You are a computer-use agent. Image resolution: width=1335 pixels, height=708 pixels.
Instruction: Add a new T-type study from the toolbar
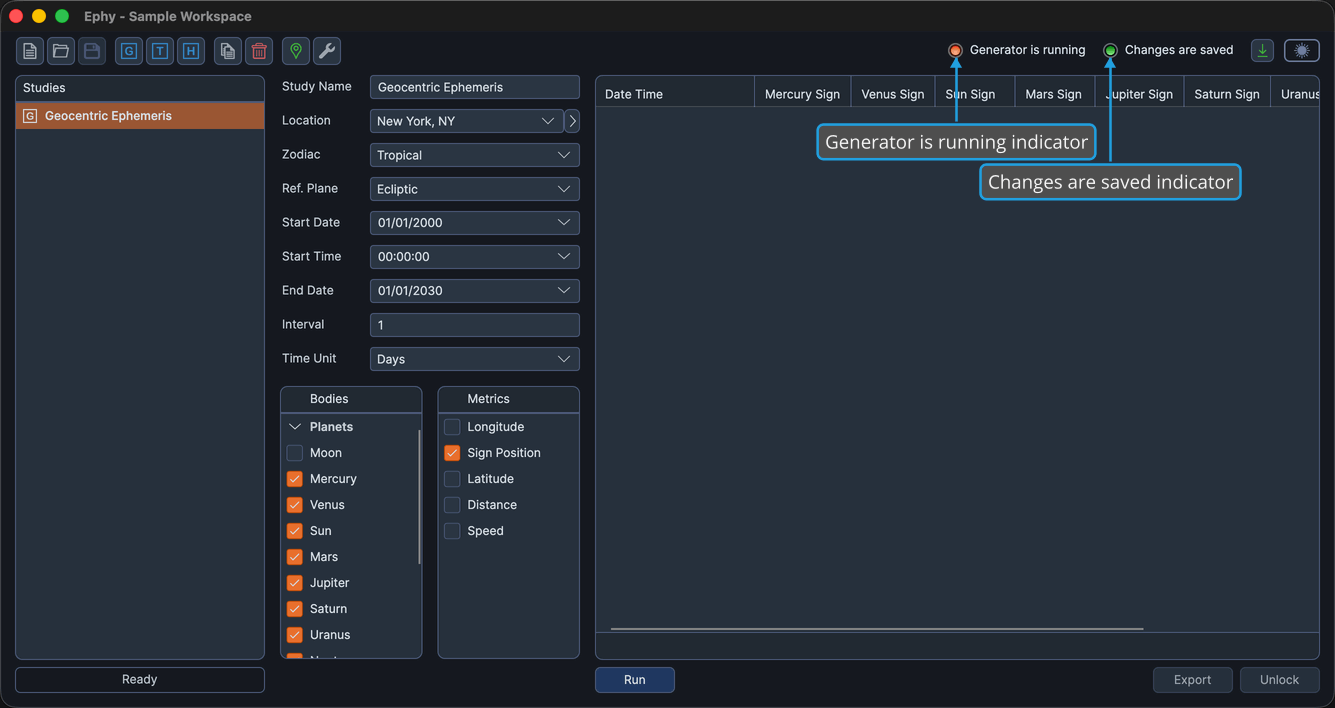(160, 51)
